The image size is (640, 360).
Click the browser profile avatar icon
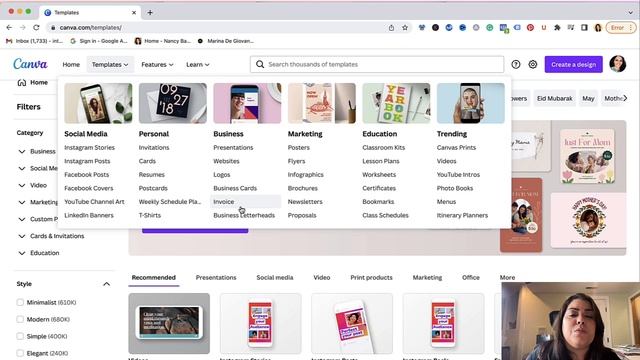coord(598,28)
